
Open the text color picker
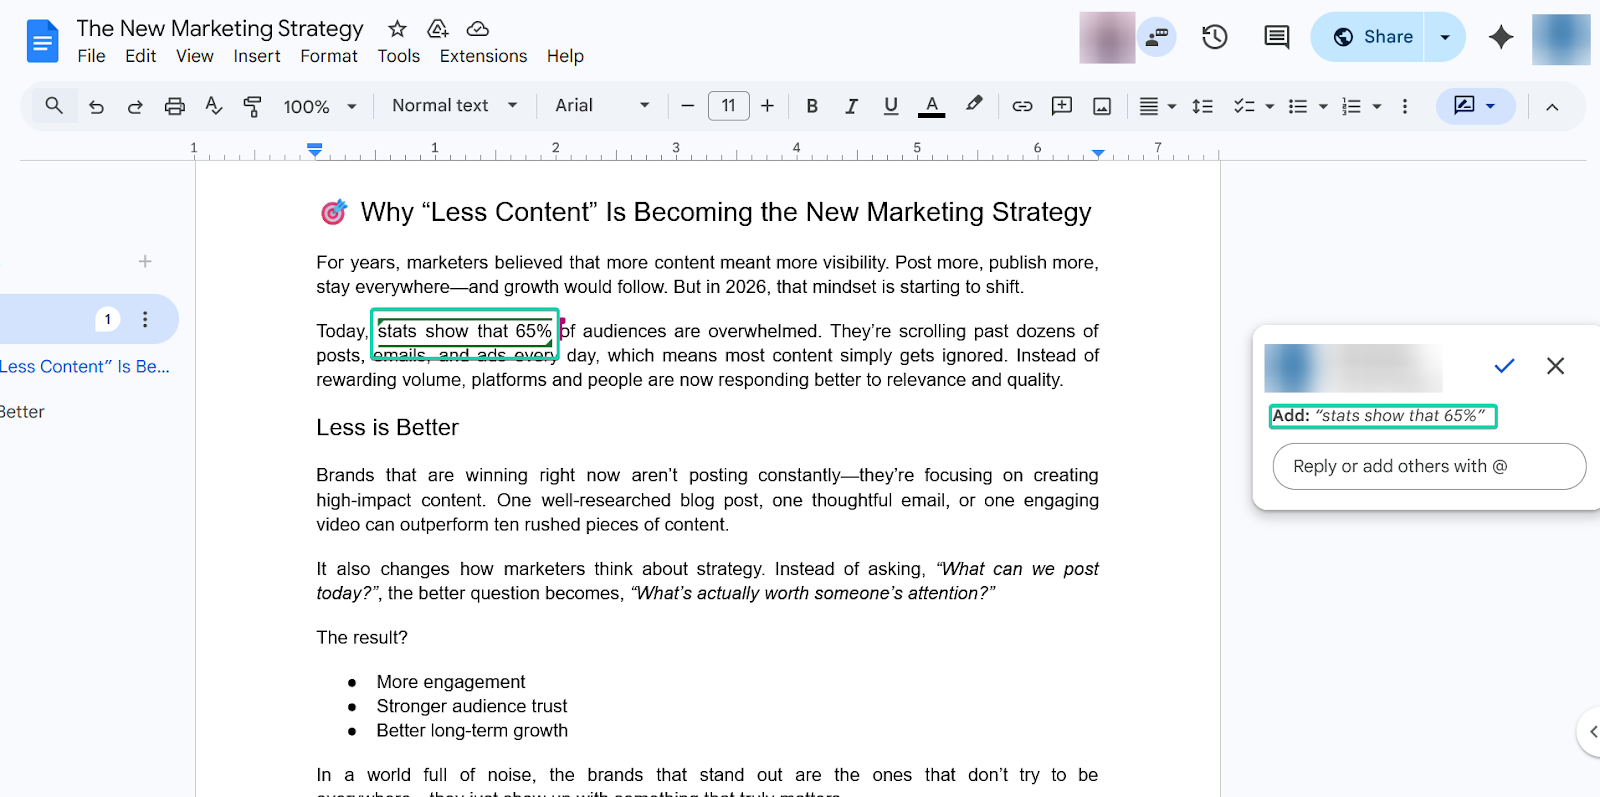coord(931,106)
